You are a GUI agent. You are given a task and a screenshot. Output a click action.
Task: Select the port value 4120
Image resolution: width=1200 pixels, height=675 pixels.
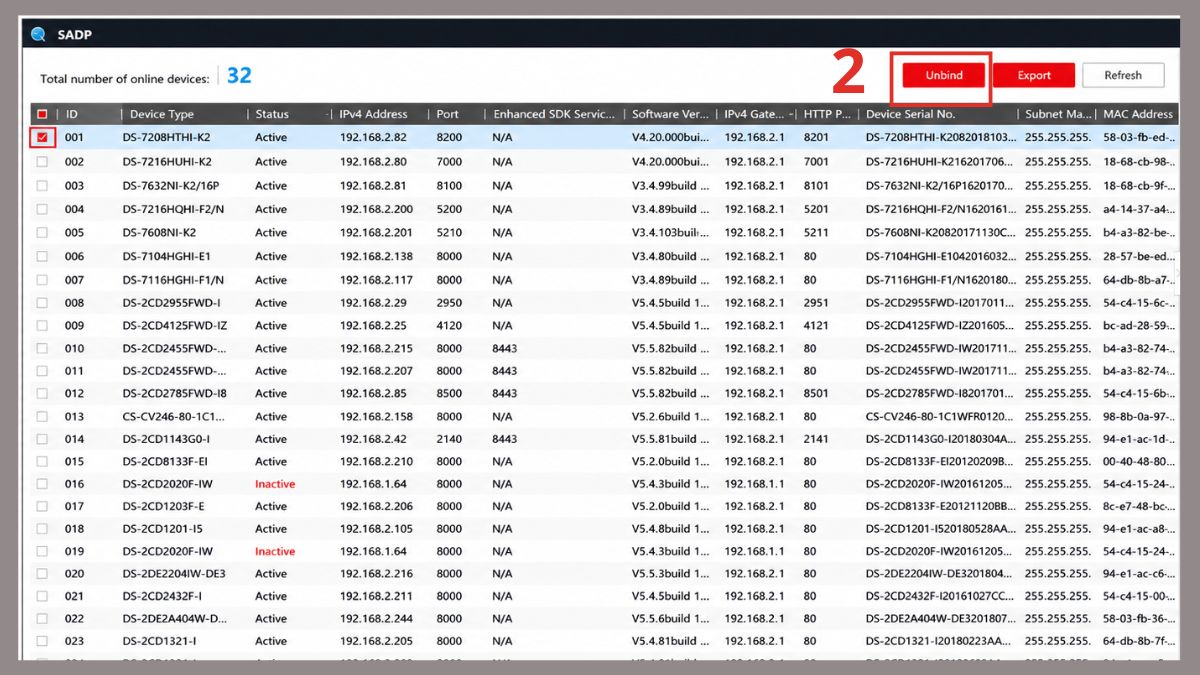(x=449, y=326)
